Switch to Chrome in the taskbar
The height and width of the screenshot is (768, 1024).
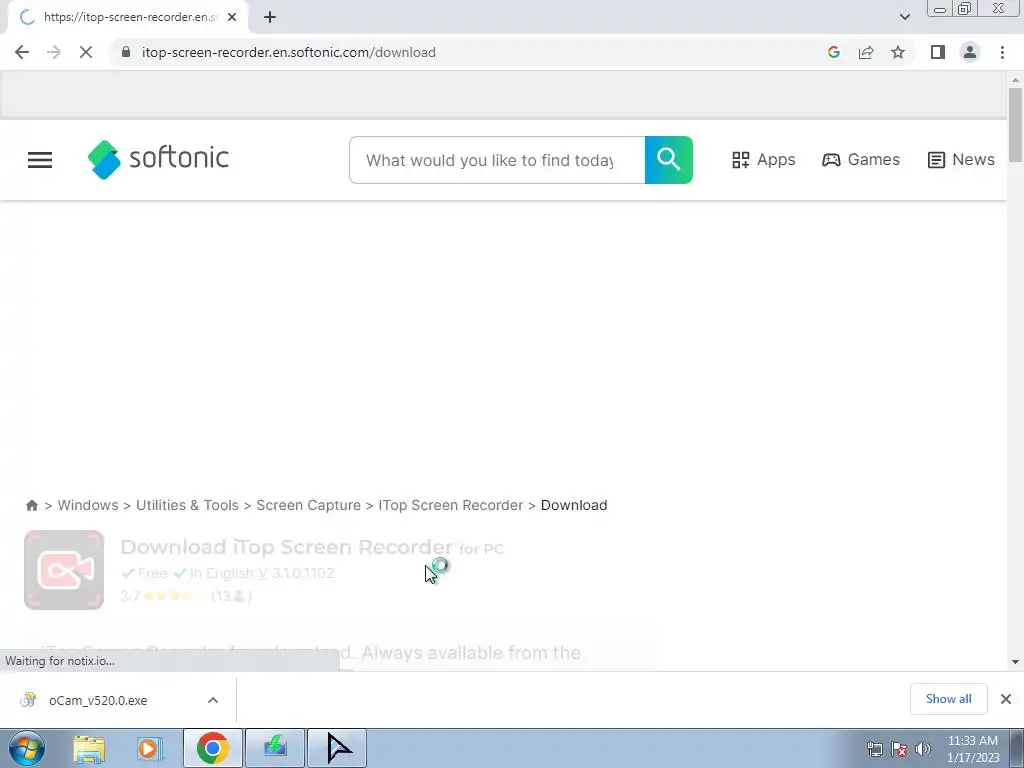pyautogui.click(x=213, y=748)
